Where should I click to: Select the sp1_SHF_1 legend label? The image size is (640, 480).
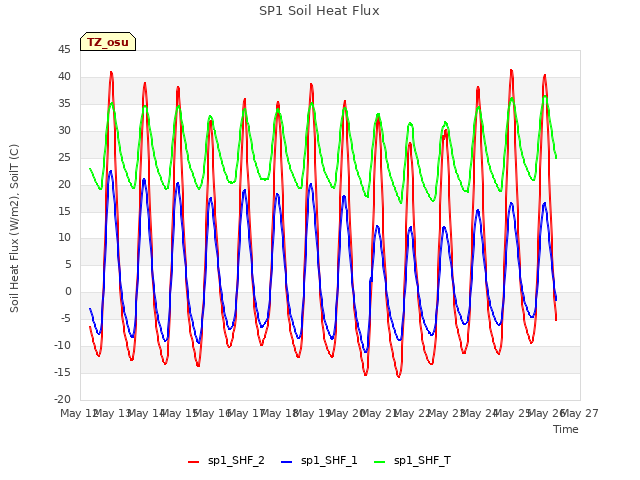[x=329, y=461]
